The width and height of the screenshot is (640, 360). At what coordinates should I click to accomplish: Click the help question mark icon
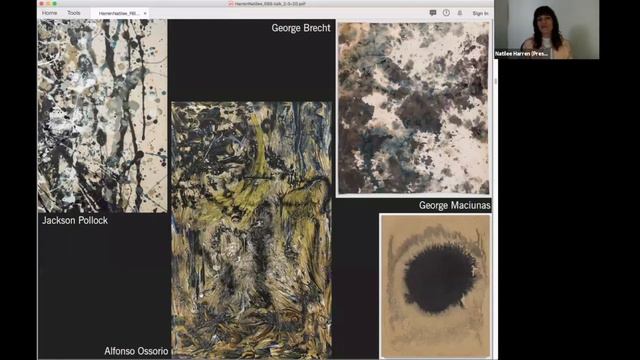[x=446, y=13]
